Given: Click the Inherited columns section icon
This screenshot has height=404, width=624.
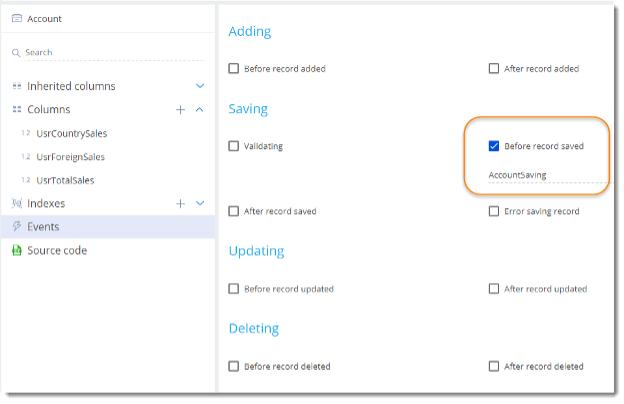Looking at the screenshot, I should 16,87.
